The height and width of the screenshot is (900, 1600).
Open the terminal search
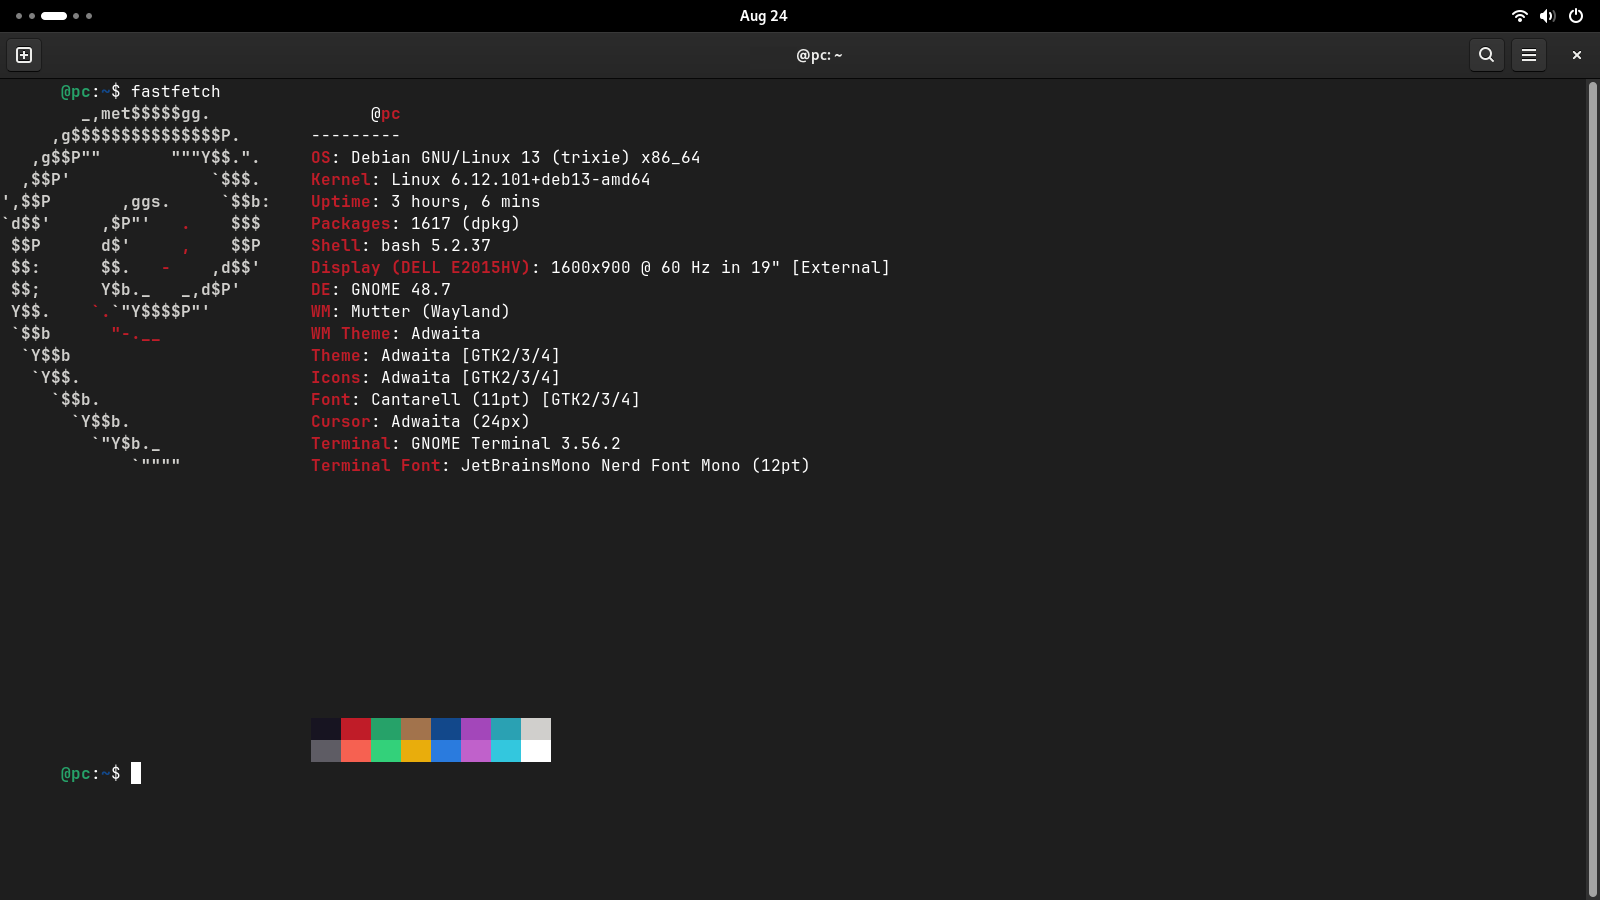[1486, 55]
